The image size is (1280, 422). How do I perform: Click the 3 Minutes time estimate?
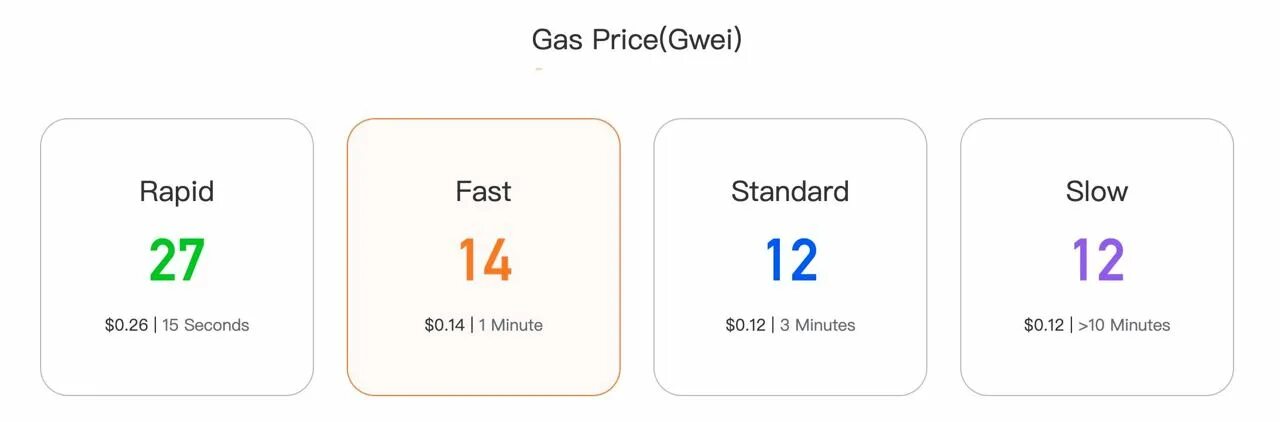[x=818, y=325]
